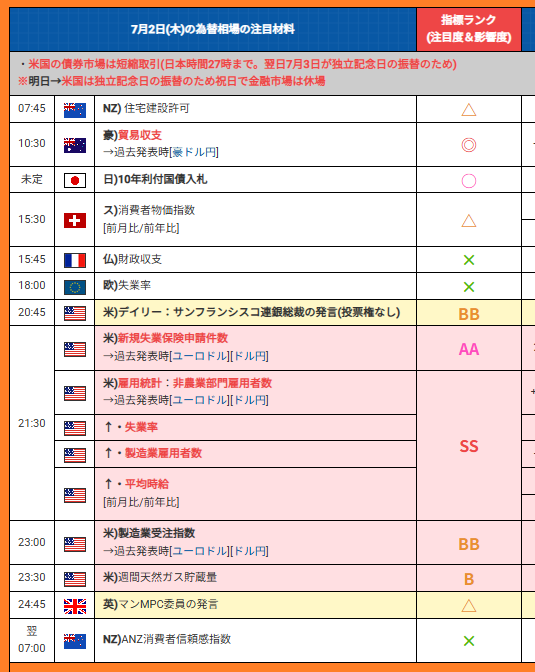Click the event text NZ)ANZ消費者信頼感指数
535x672 pixels.
coord(167,639)
